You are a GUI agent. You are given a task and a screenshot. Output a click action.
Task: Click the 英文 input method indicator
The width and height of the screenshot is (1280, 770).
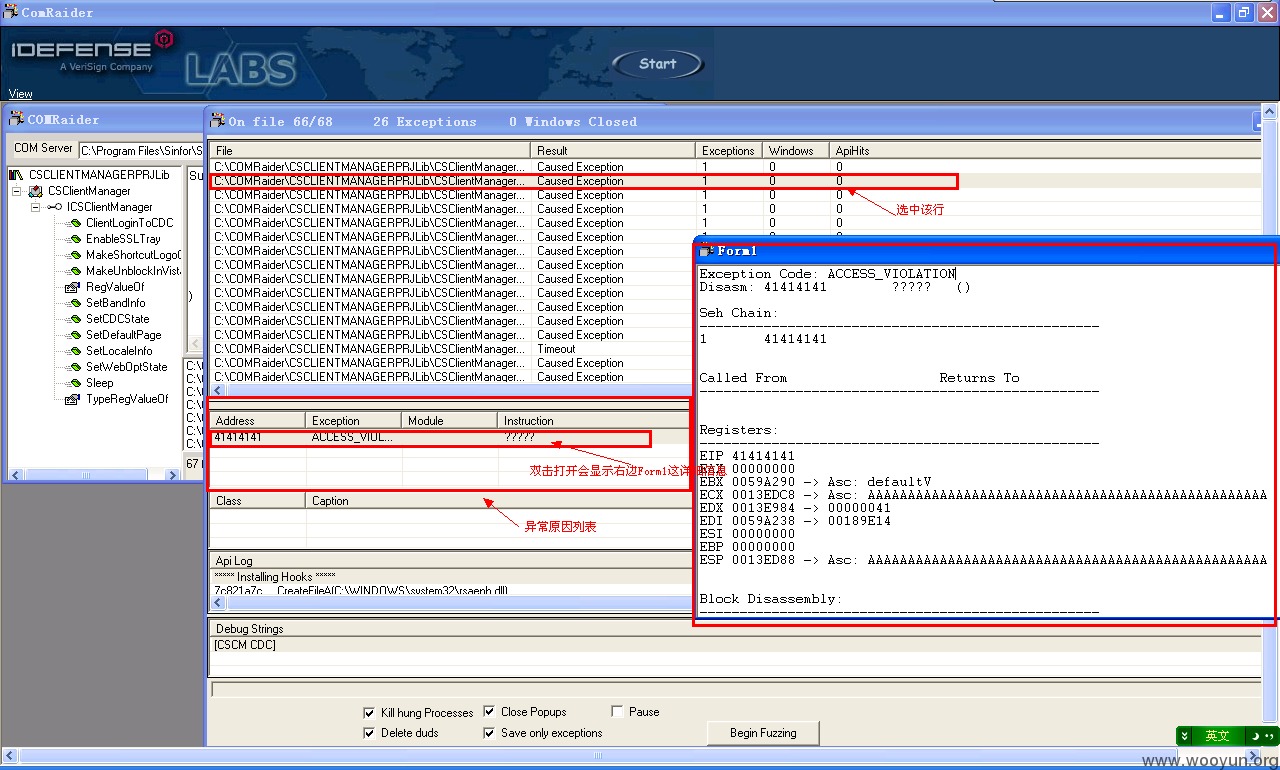(x=1217, y=736)
